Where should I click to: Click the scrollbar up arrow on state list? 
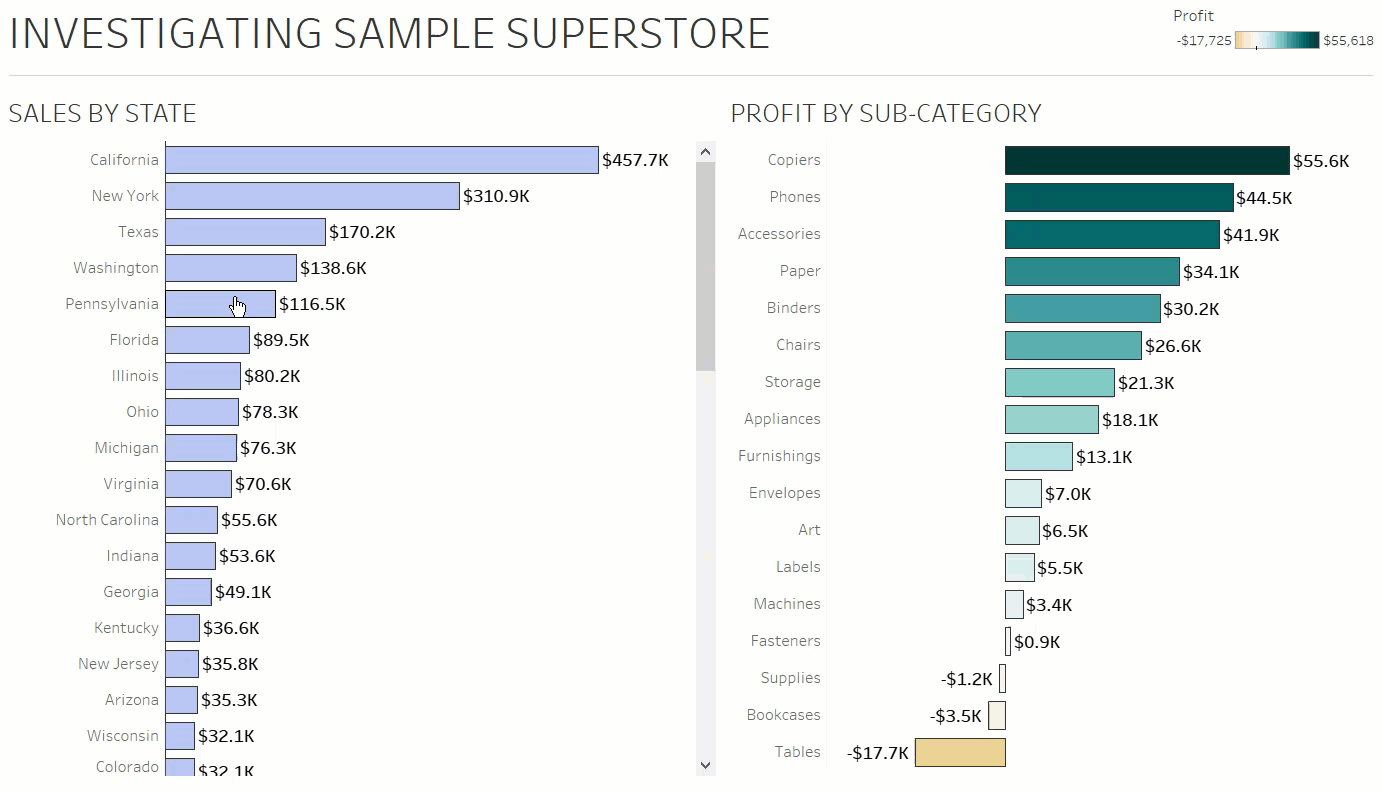point(706,150)
